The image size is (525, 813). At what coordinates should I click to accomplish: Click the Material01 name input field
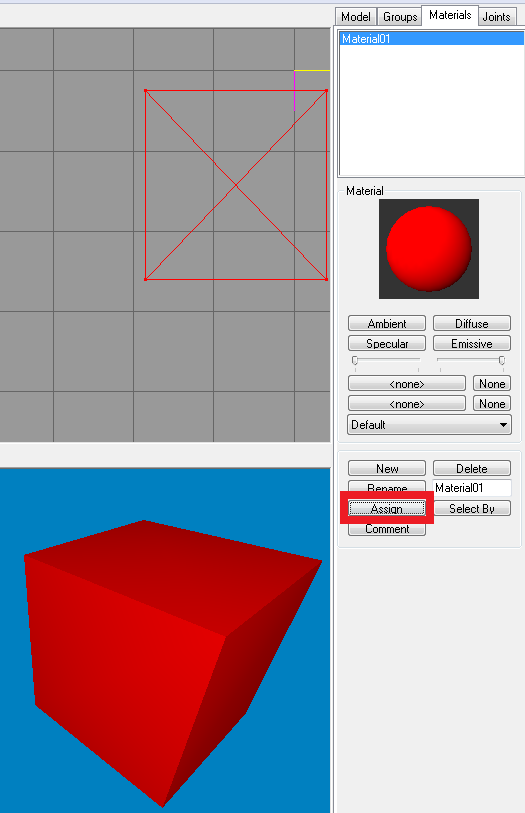click(472, 488)
